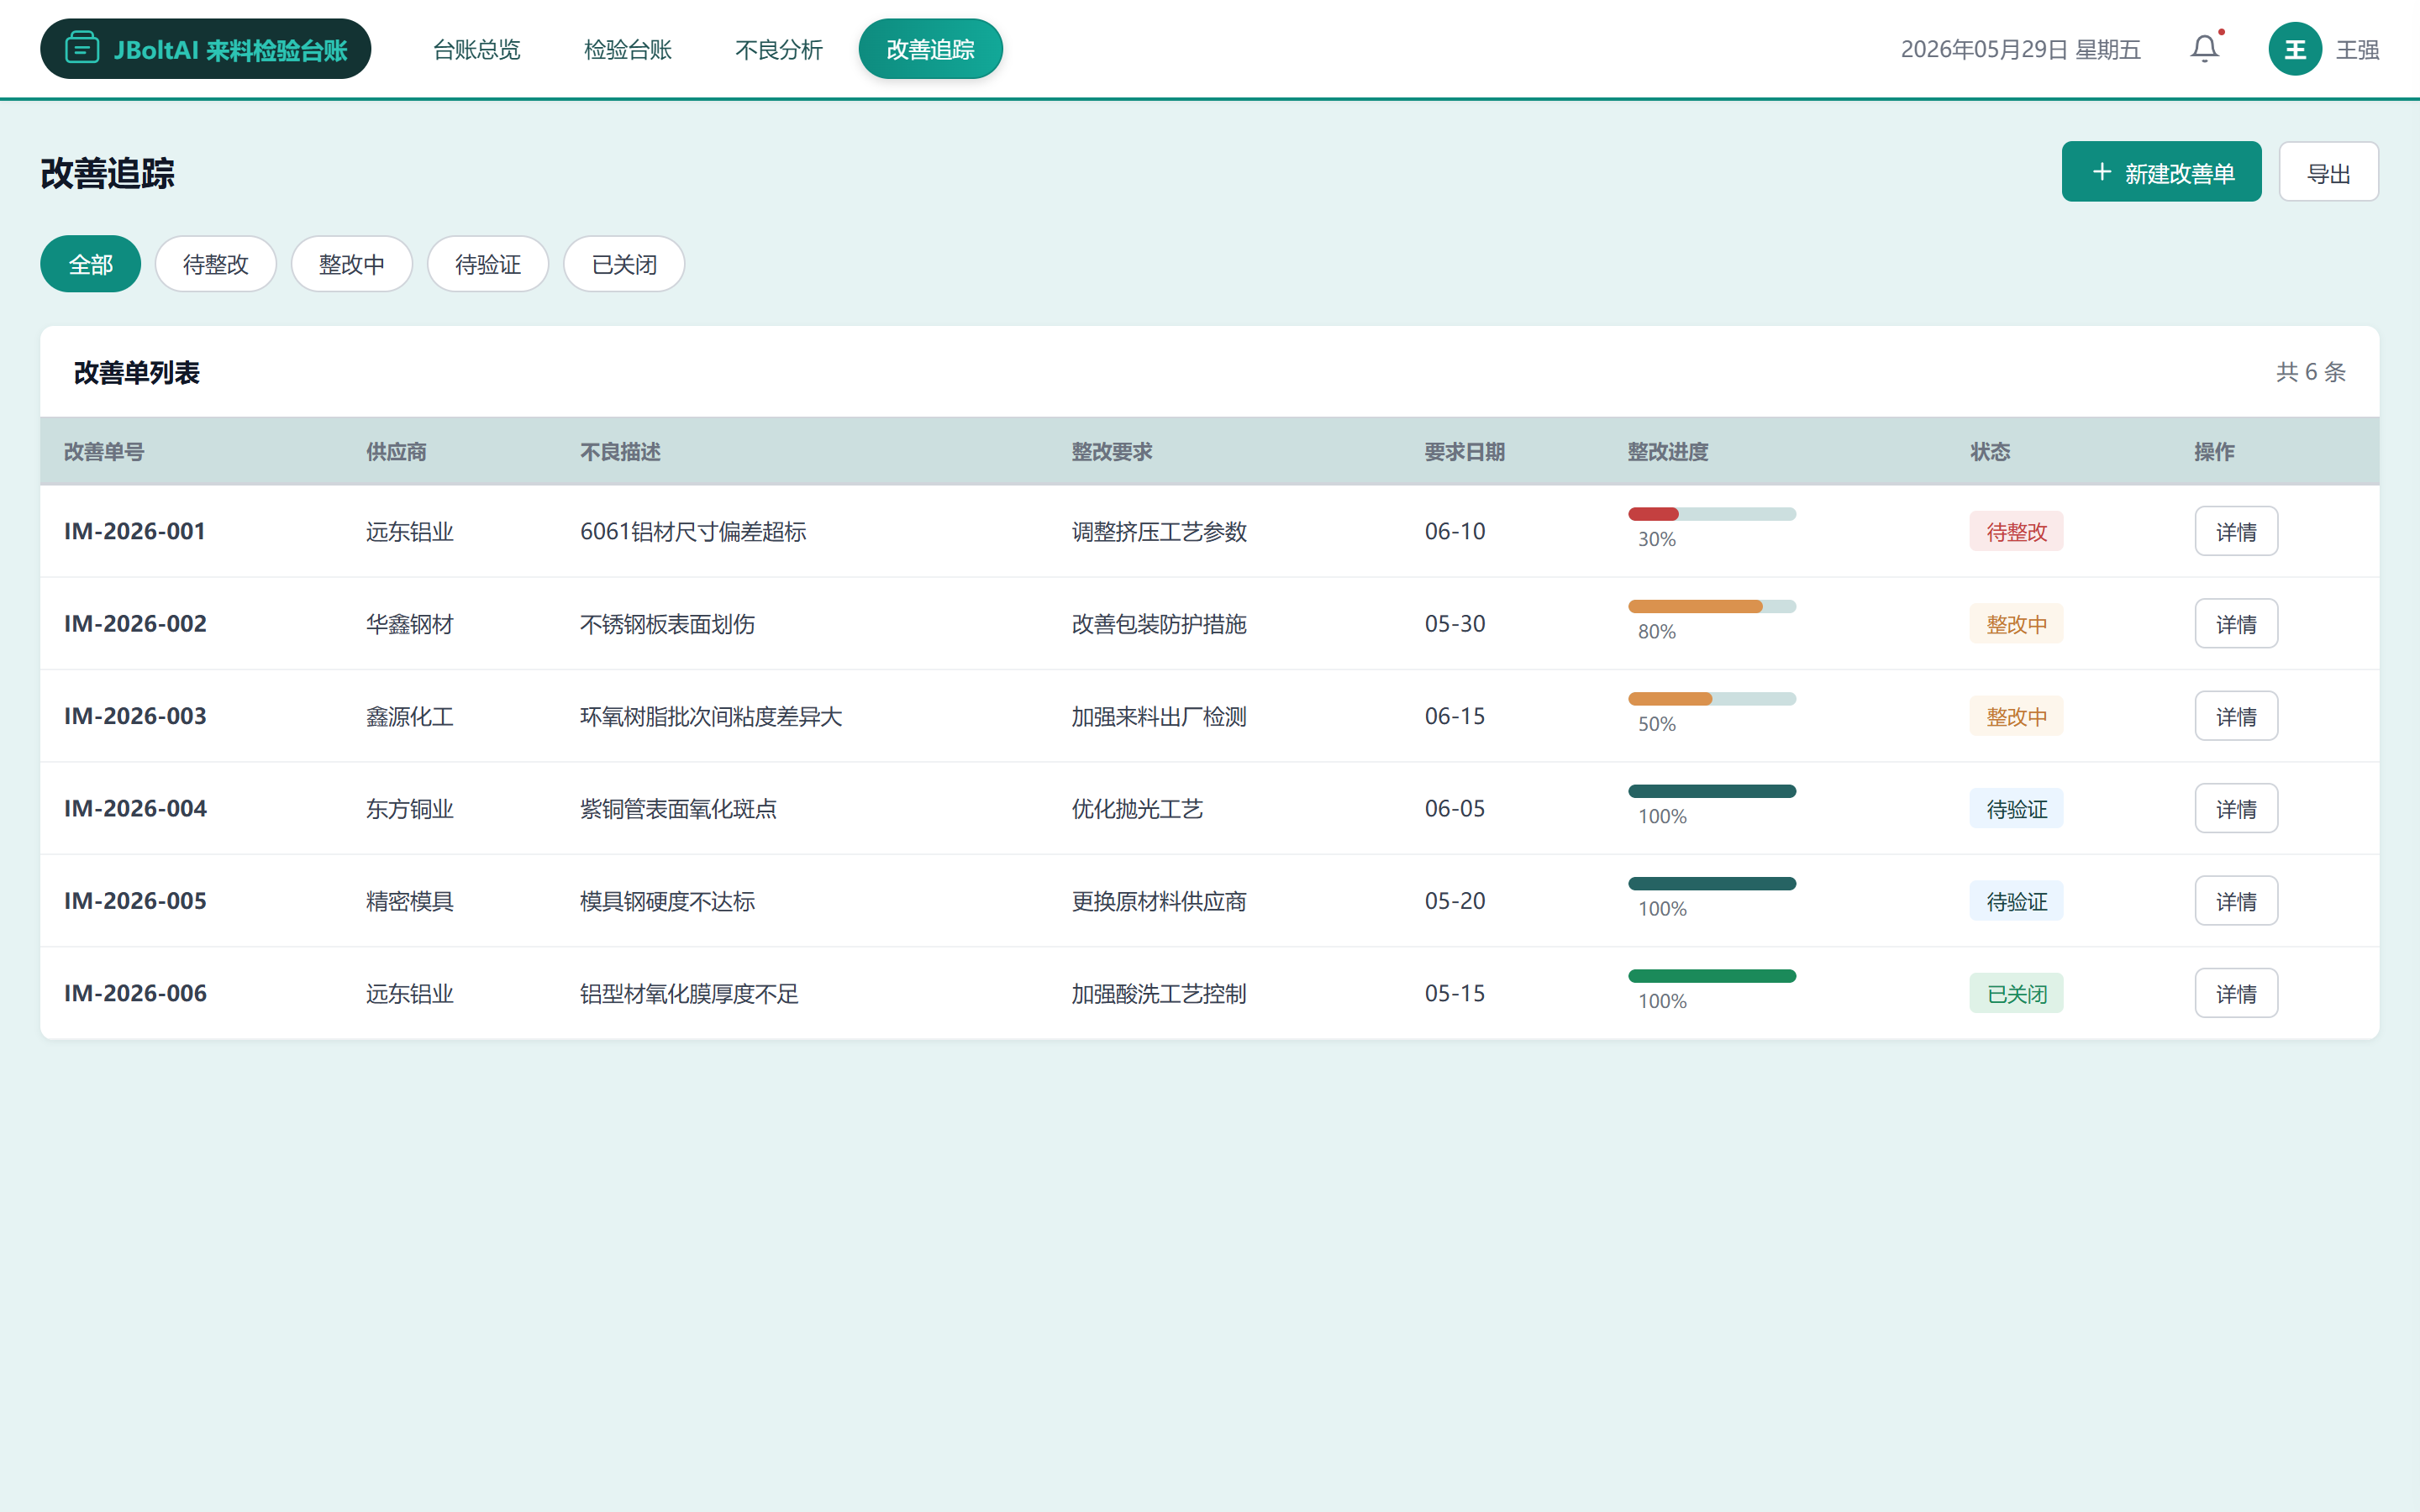Viewport: 2420px width, 1512px height.
Task: Click order number IM-2026-003
Action: [x=135, y=716]
